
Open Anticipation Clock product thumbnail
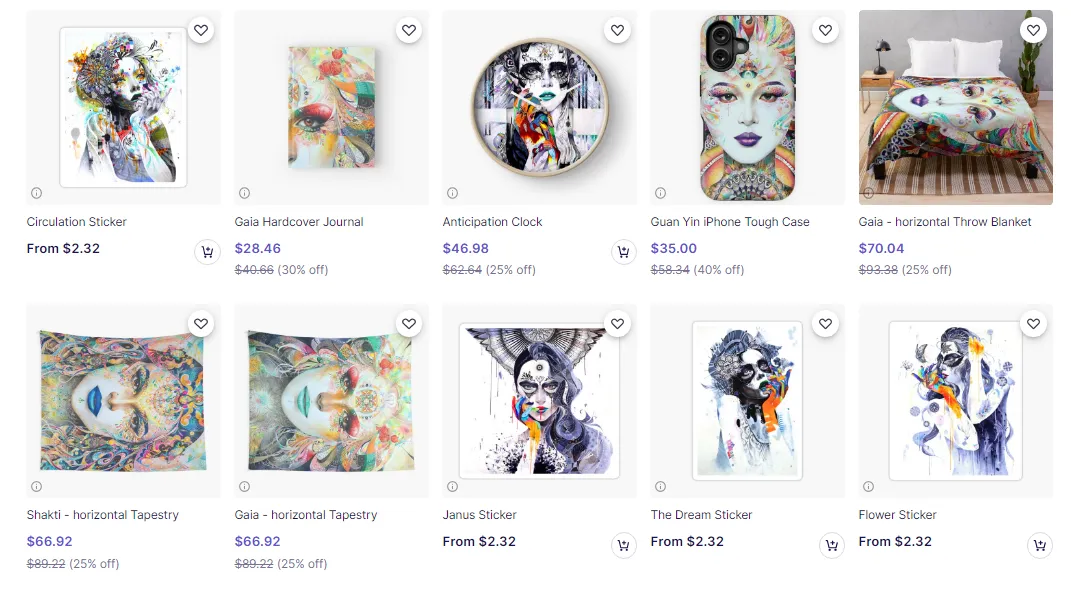tap(539, 107)
